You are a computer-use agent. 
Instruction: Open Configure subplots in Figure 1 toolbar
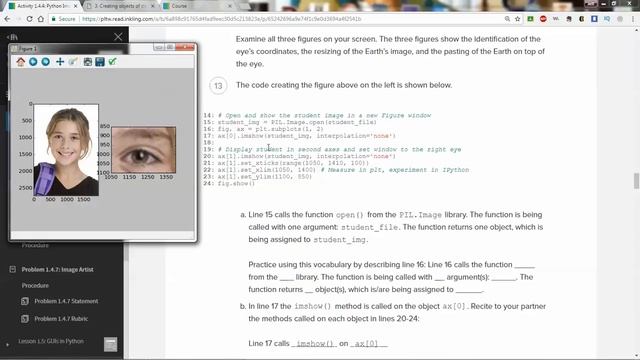pyautogui.click(x=87, y=62)
